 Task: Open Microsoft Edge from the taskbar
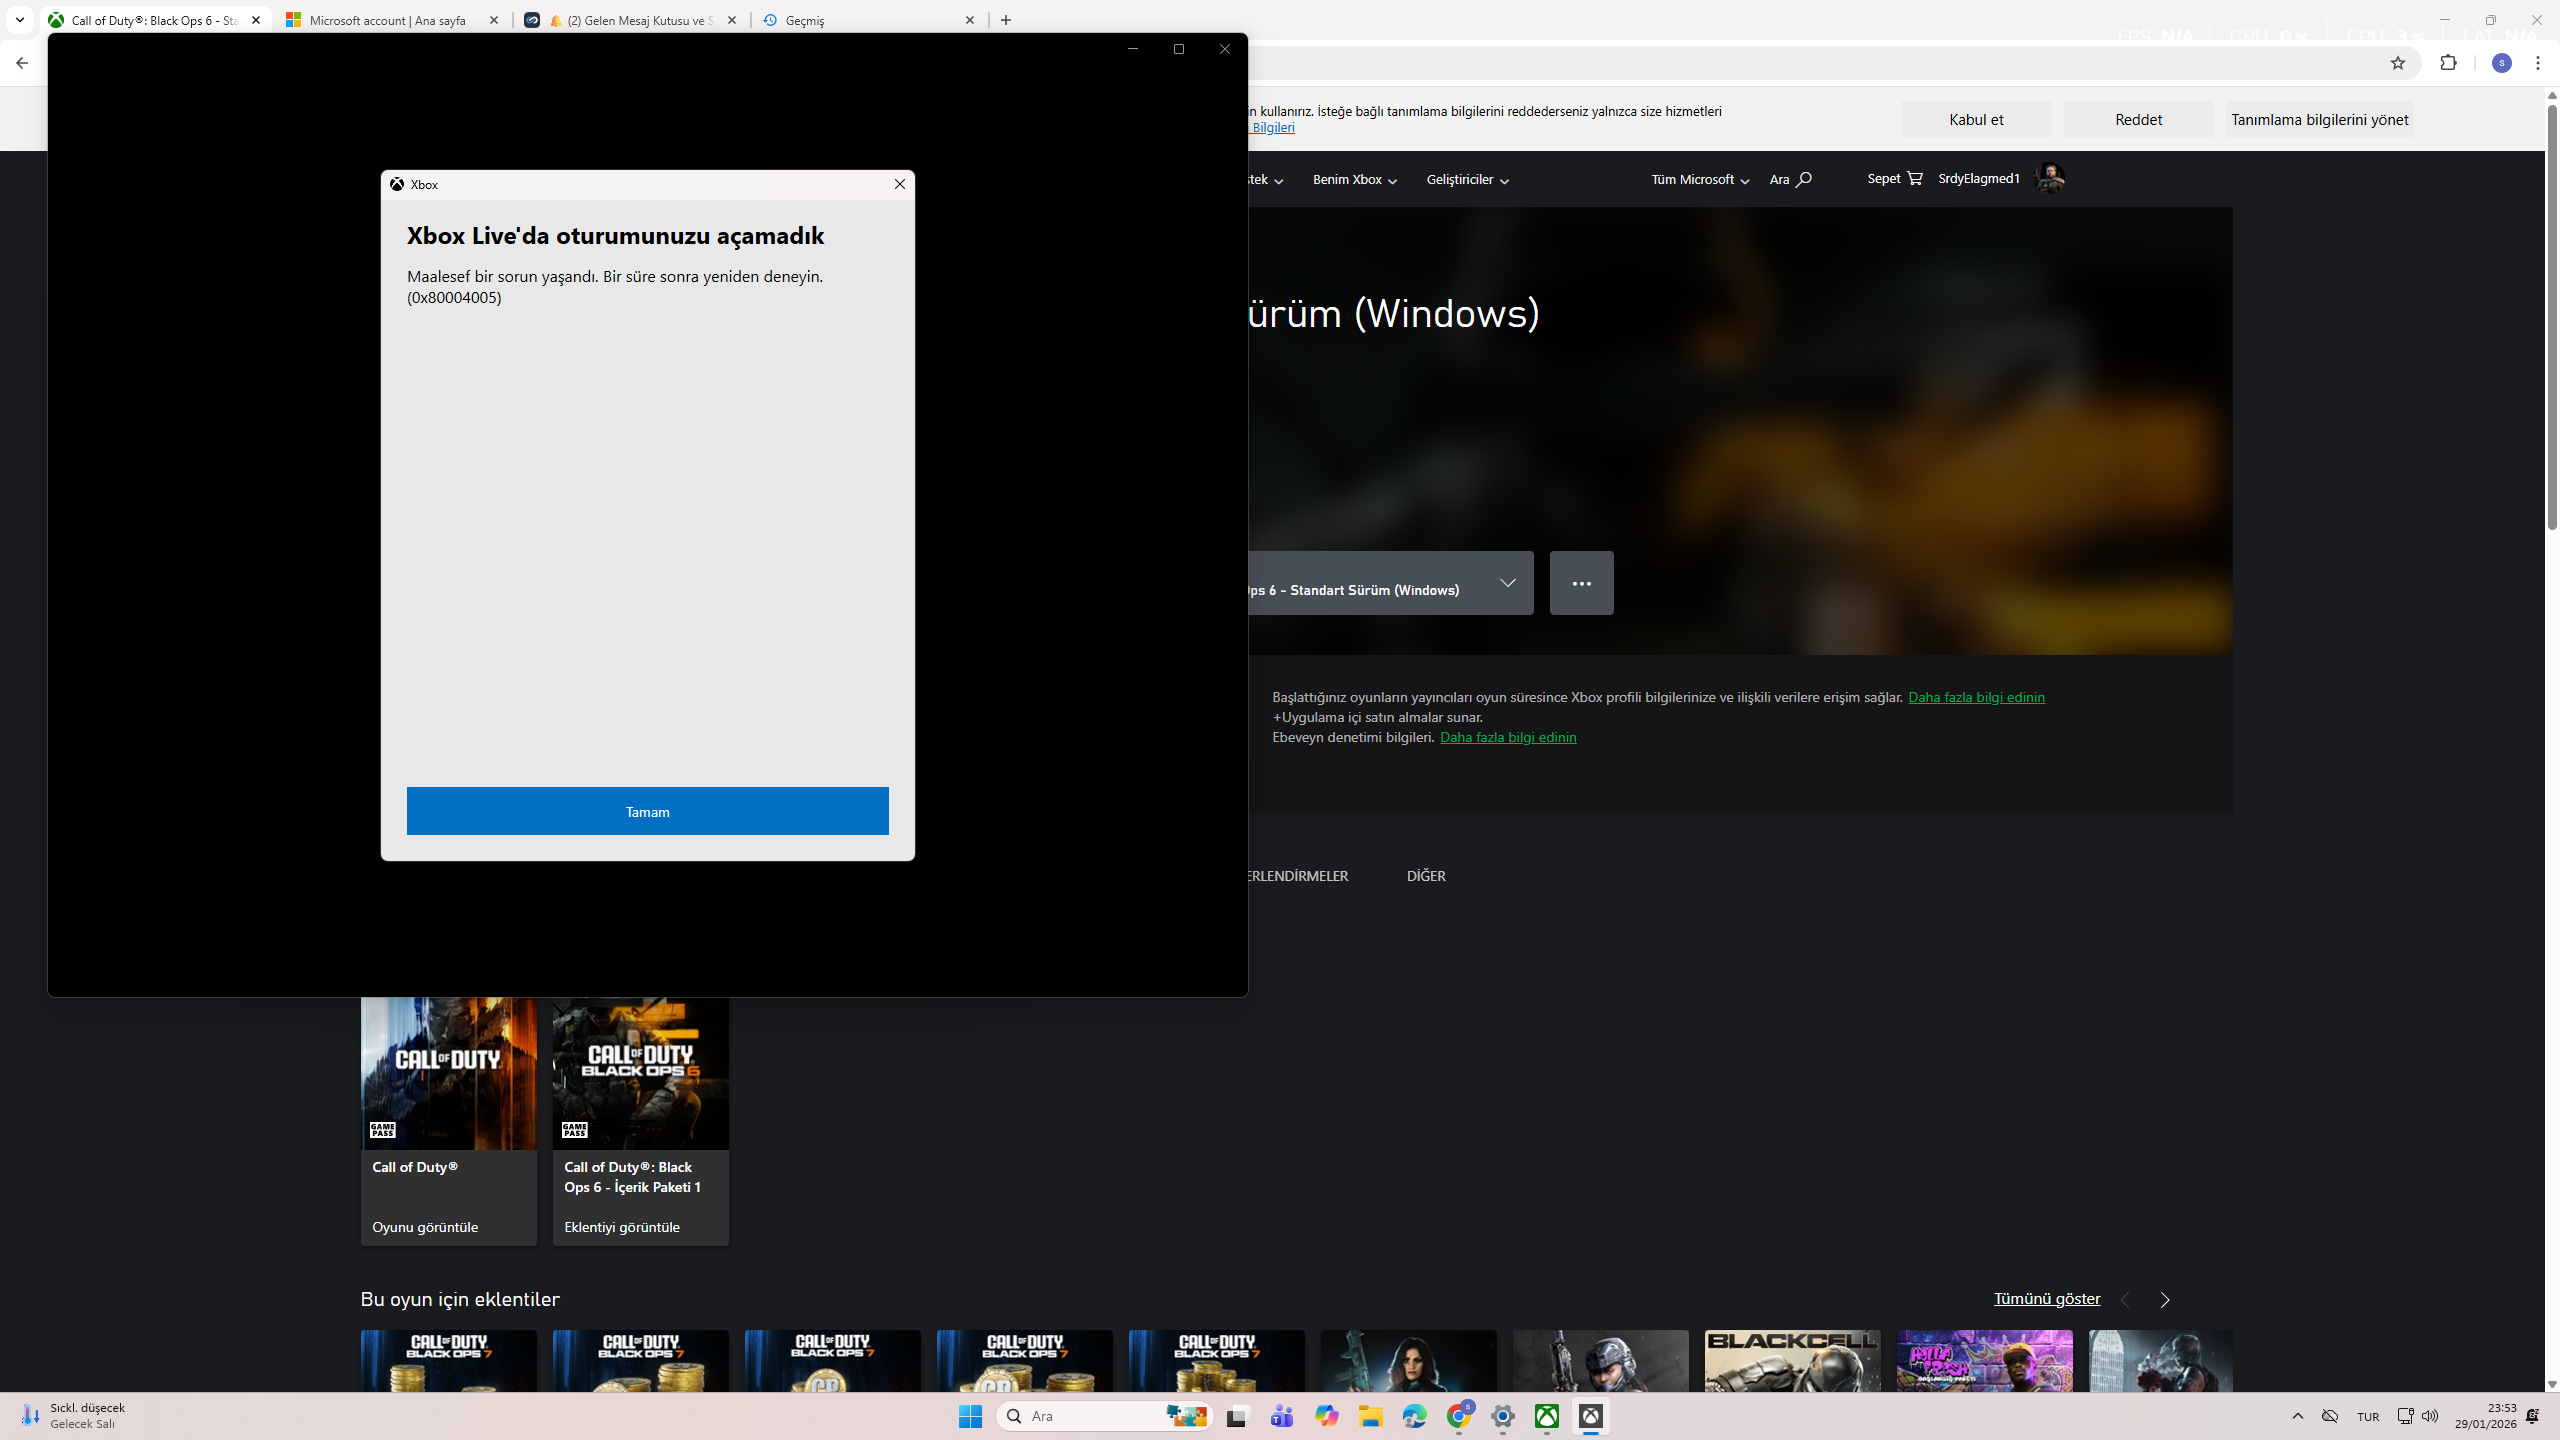tap(1414, 1416)
